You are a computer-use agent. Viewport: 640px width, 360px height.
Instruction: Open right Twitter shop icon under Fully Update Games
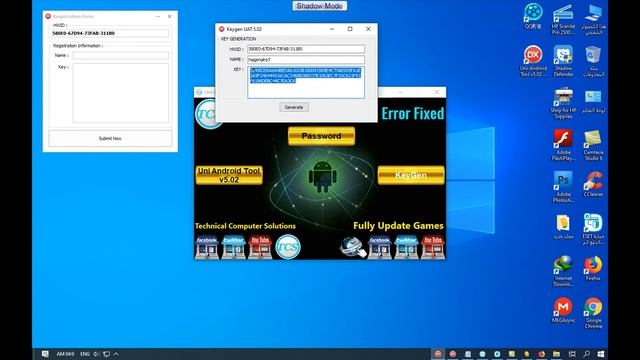pos(406,247)
